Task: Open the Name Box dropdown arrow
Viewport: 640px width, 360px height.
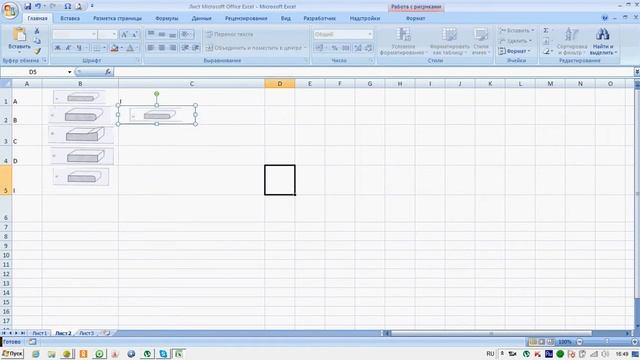Action: [70, 72]
